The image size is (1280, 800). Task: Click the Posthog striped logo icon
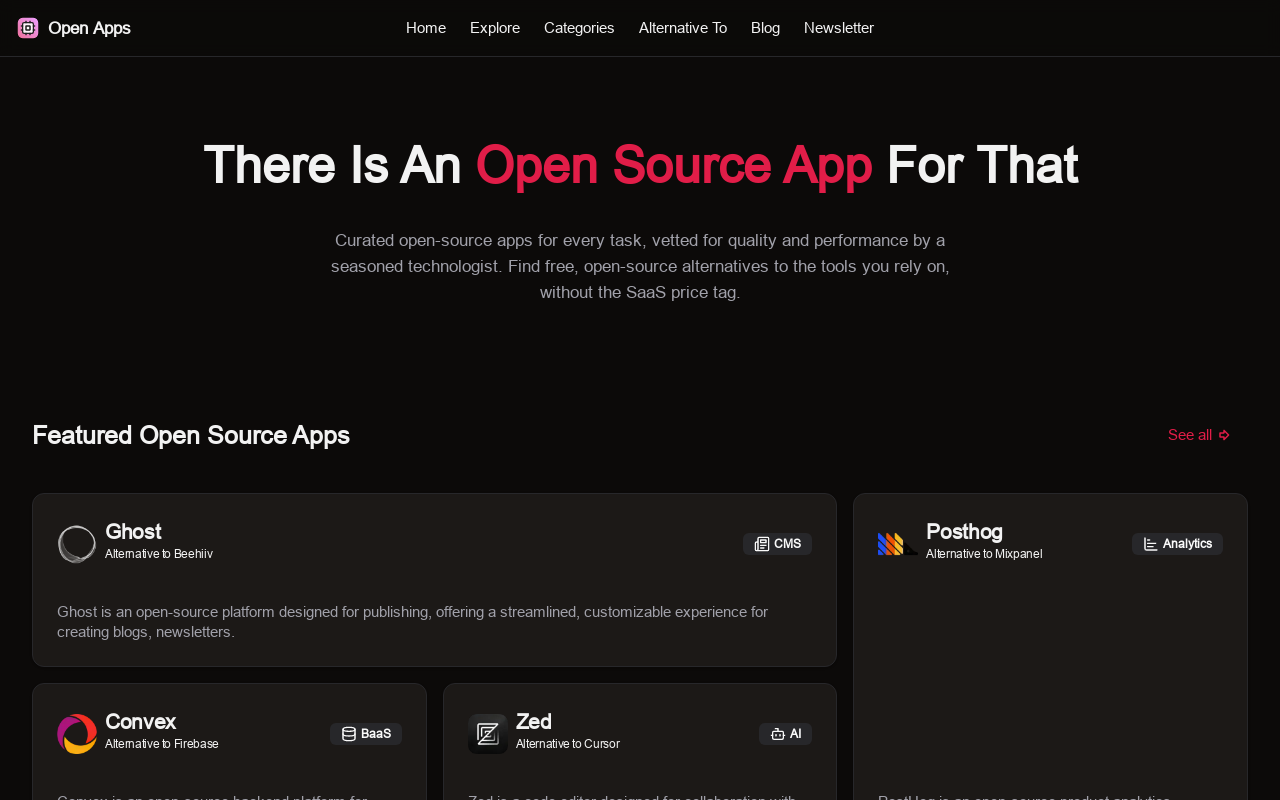(x=898, y=544)
